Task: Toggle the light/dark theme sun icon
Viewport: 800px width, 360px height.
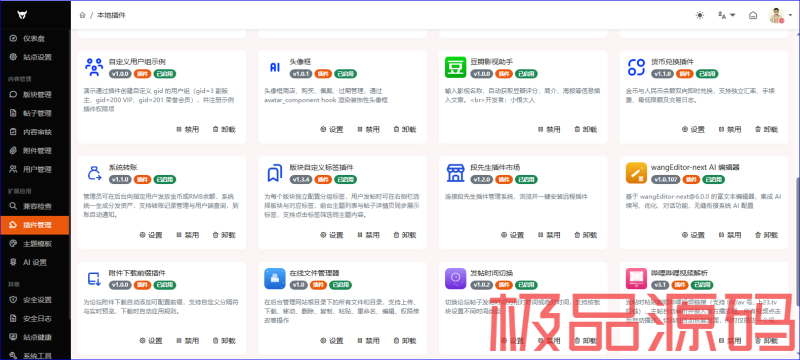Action: click(699, 15)
